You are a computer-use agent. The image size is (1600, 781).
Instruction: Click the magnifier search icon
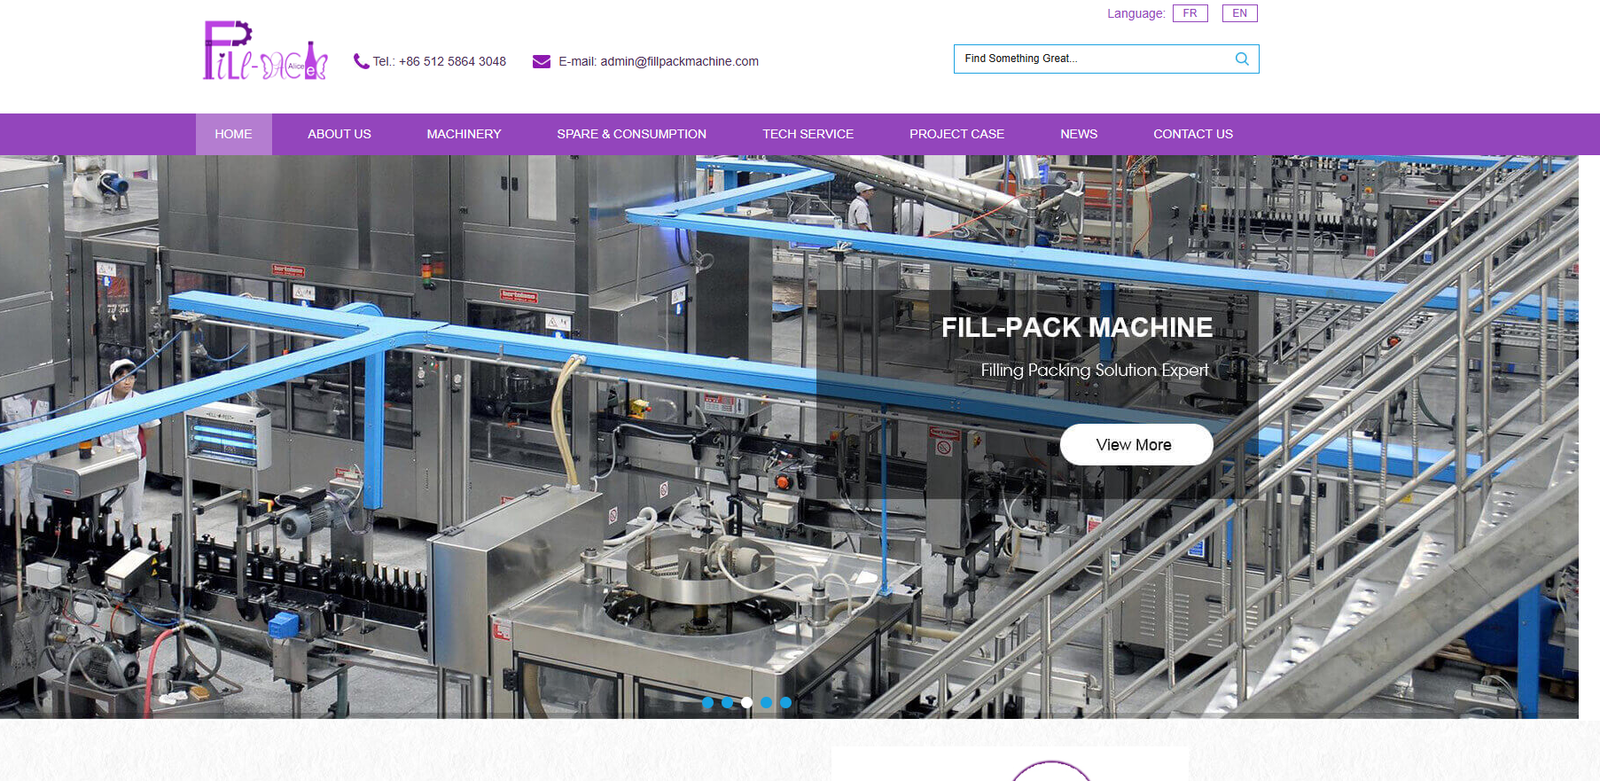[x=1242, y=59]
